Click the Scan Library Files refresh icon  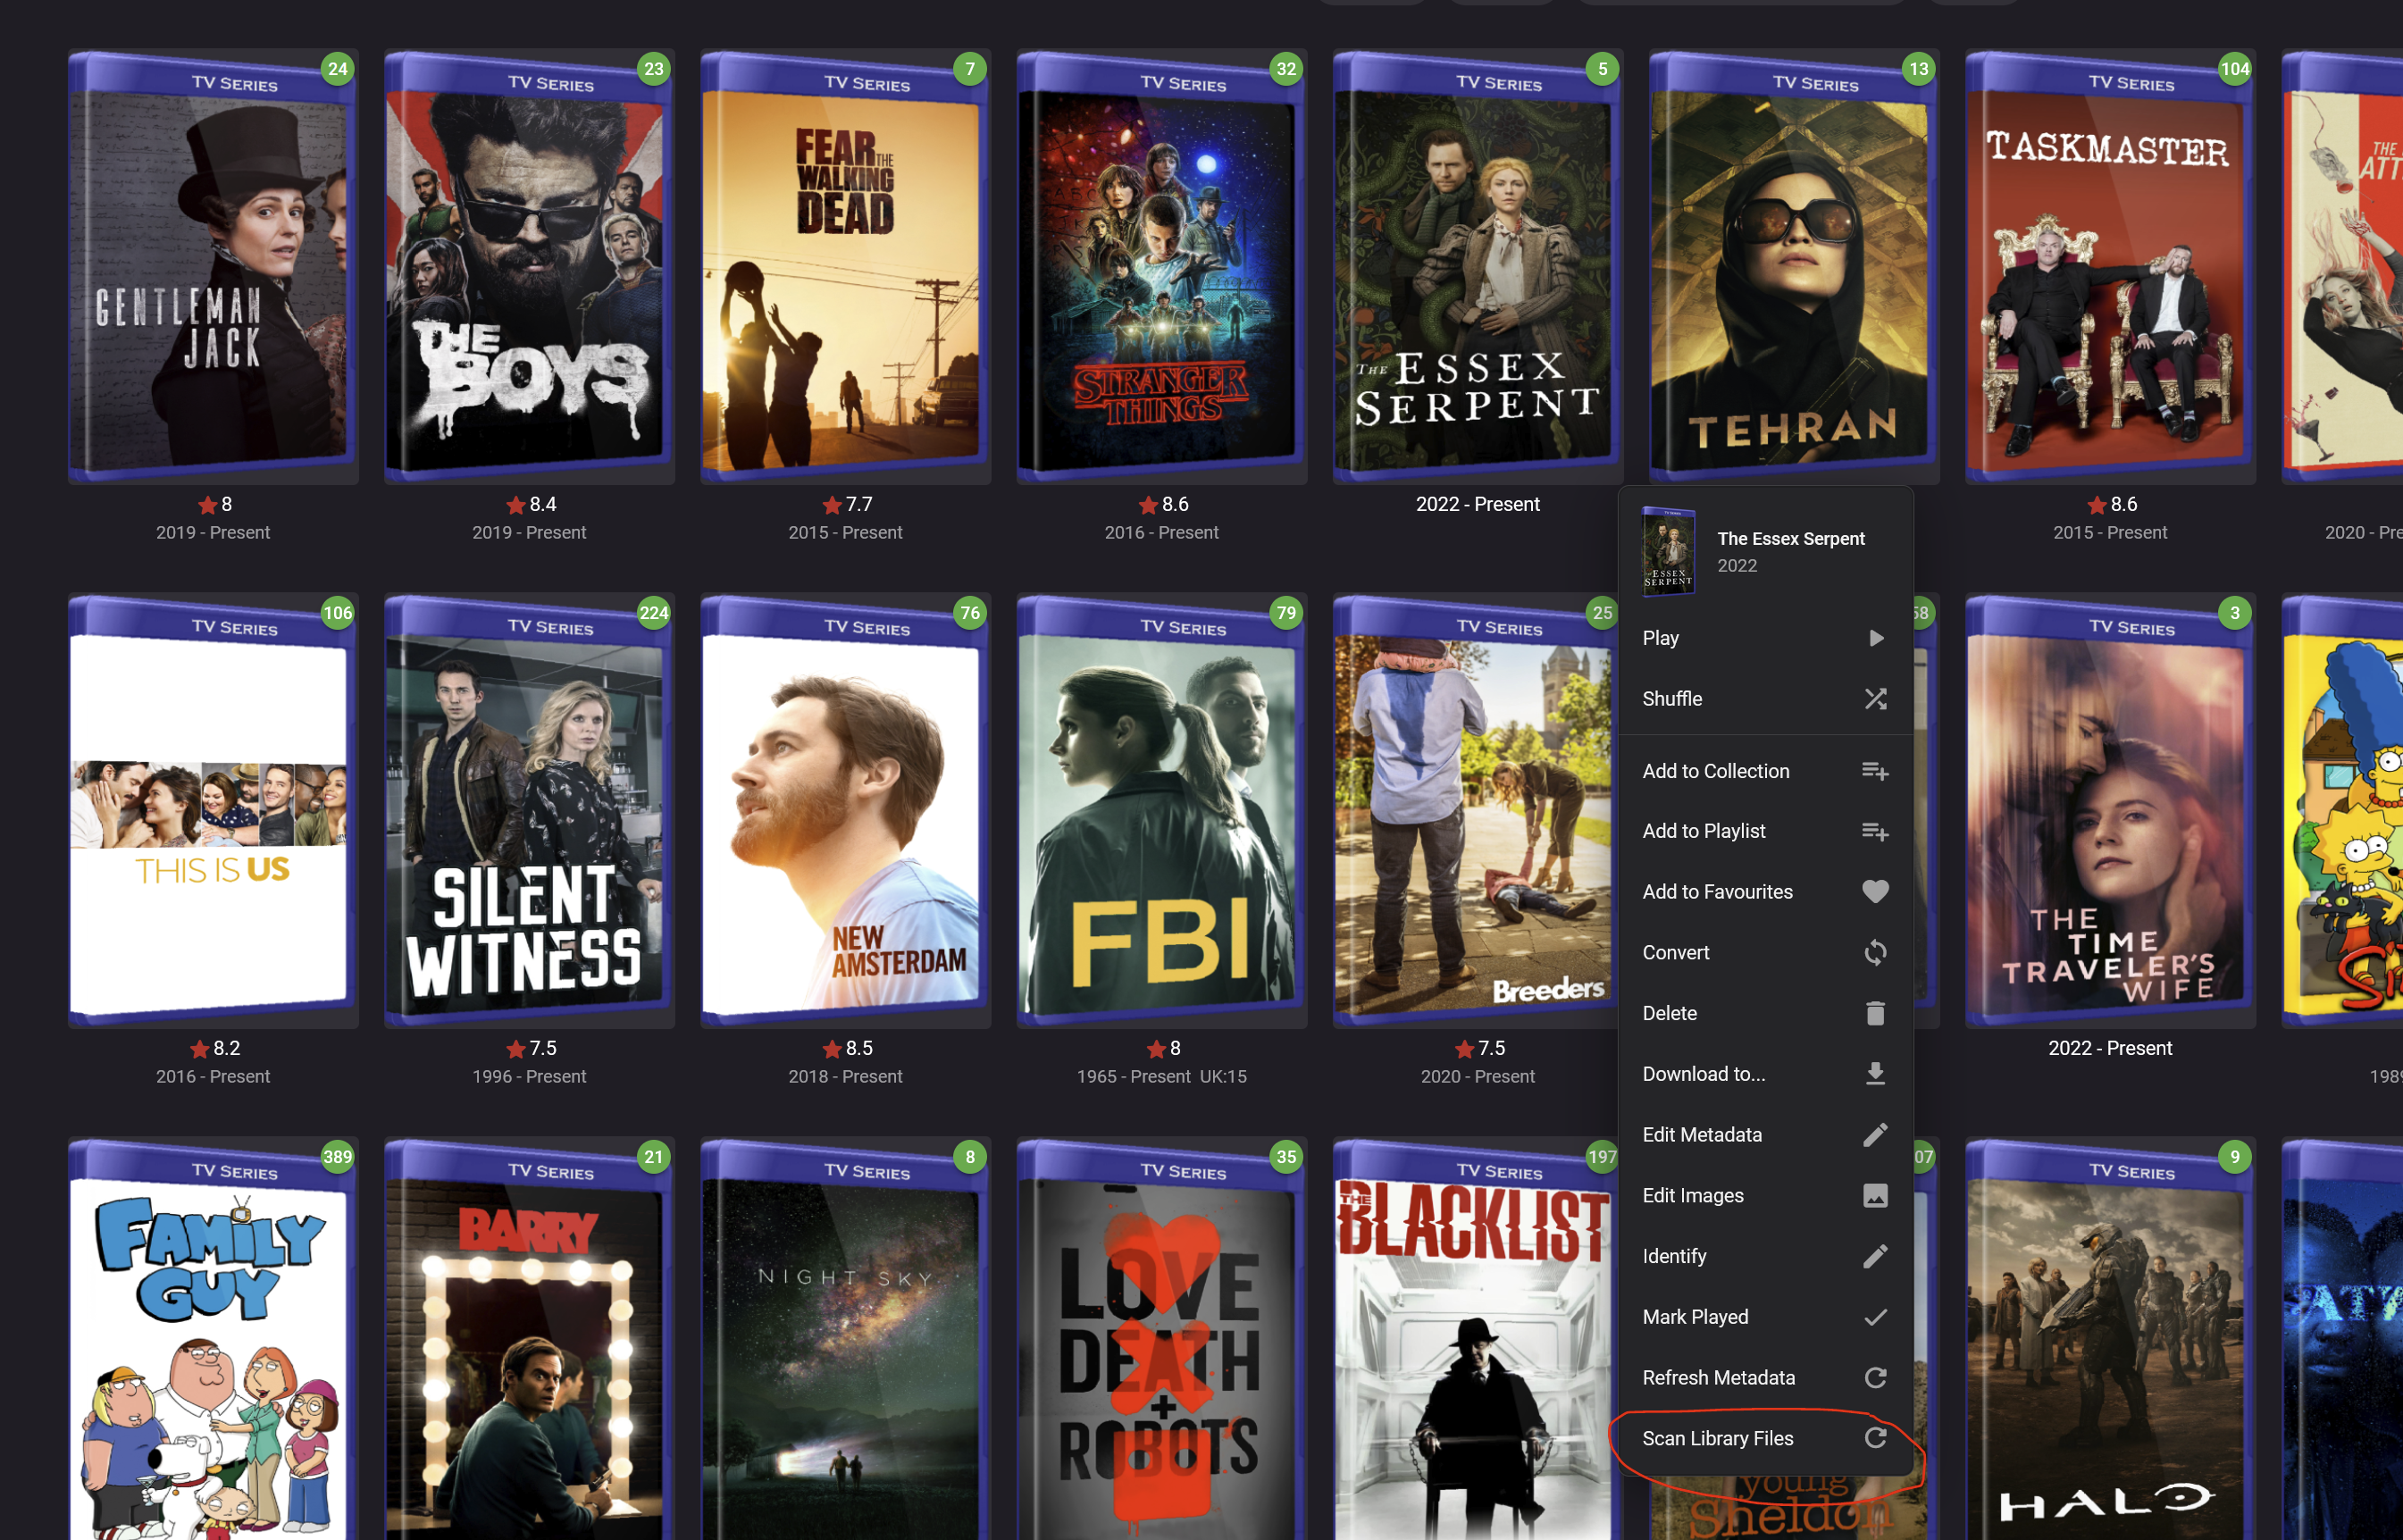(1875, 1438)
